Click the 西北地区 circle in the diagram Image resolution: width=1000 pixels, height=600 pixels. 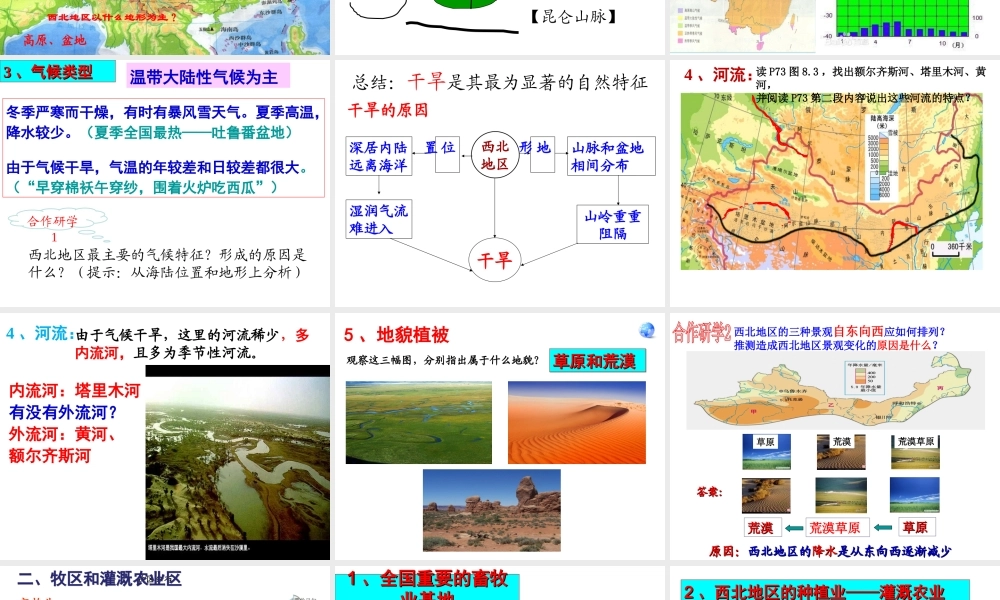[x=495, y=155]
